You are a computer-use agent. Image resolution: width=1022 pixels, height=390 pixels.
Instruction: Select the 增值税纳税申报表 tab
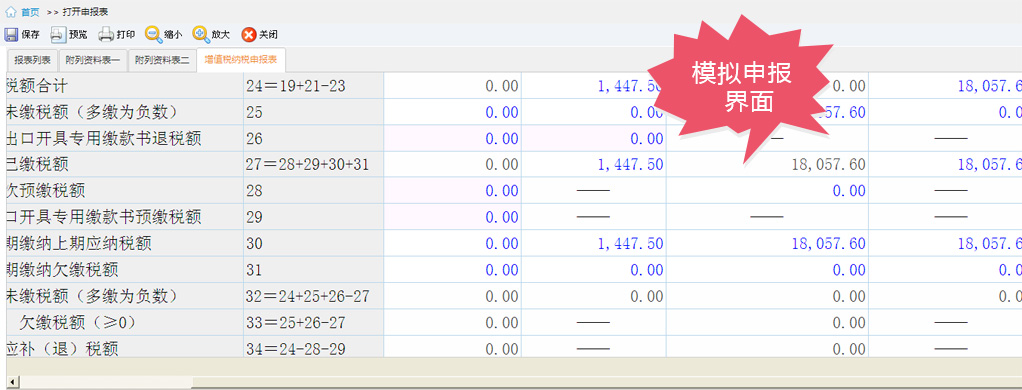tap(241, 59)
